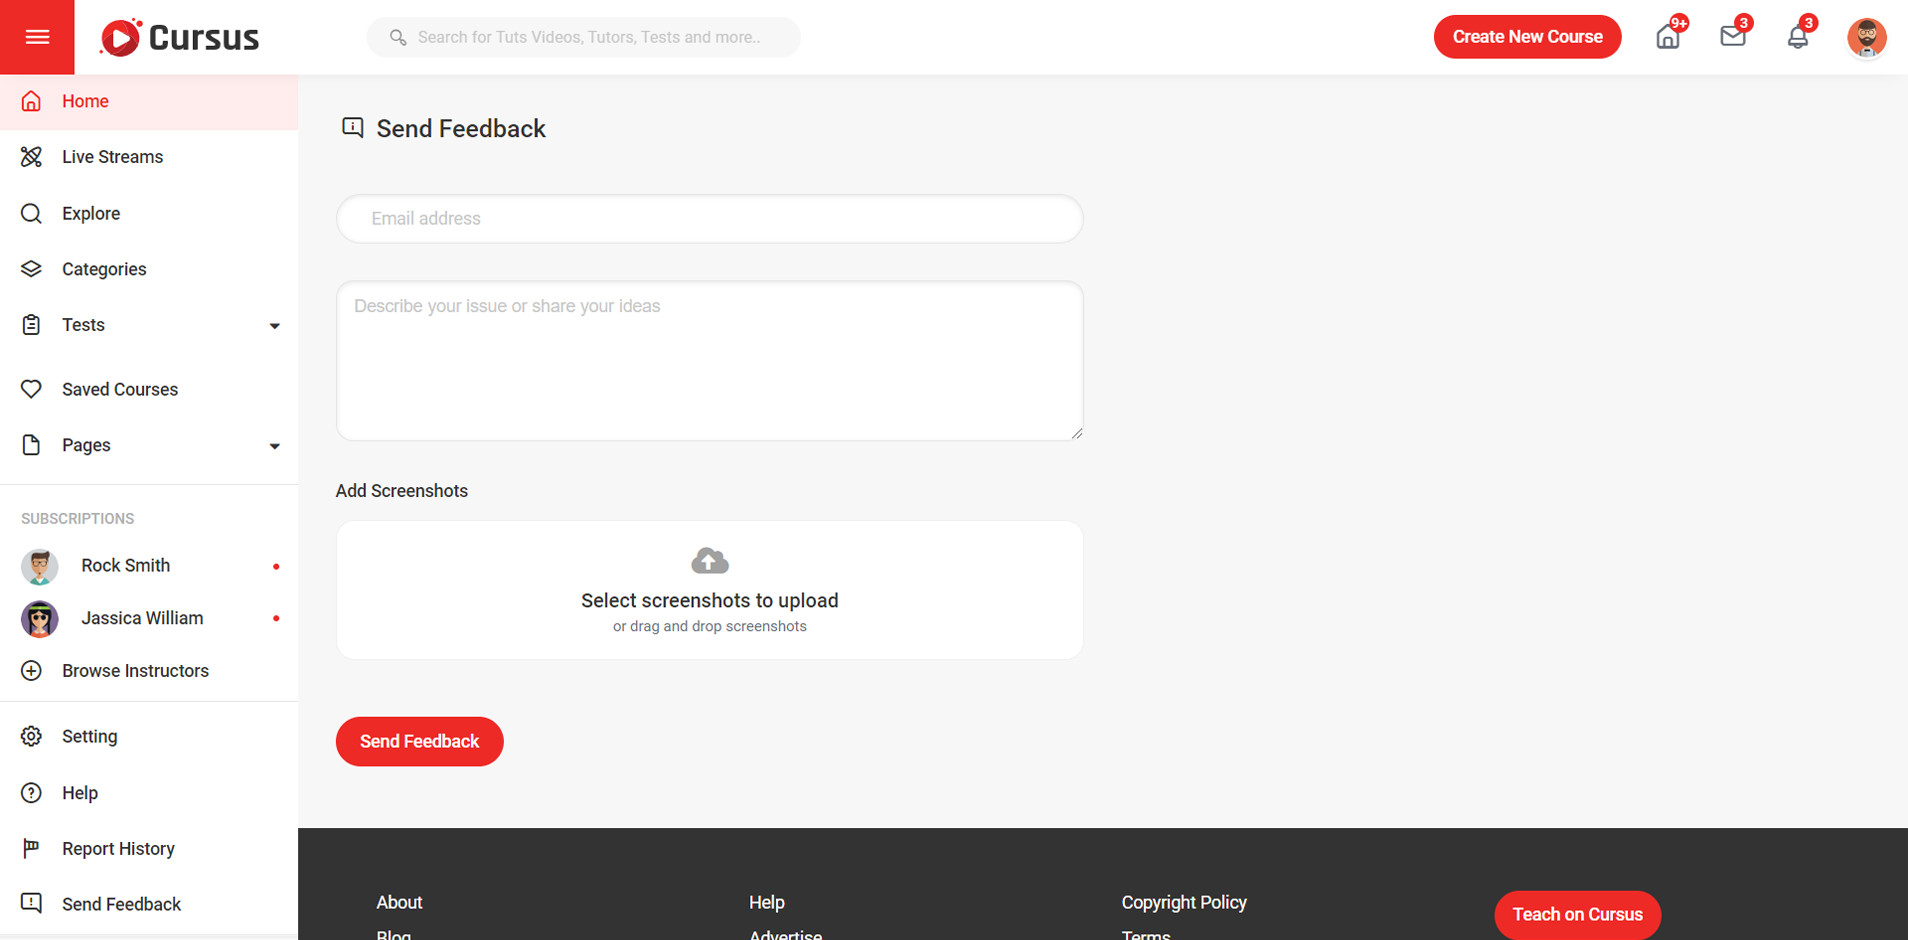Viewport: 1908px width, 940px height.
Task: Open Rock Smith subscription
Action: click(125, 566)
